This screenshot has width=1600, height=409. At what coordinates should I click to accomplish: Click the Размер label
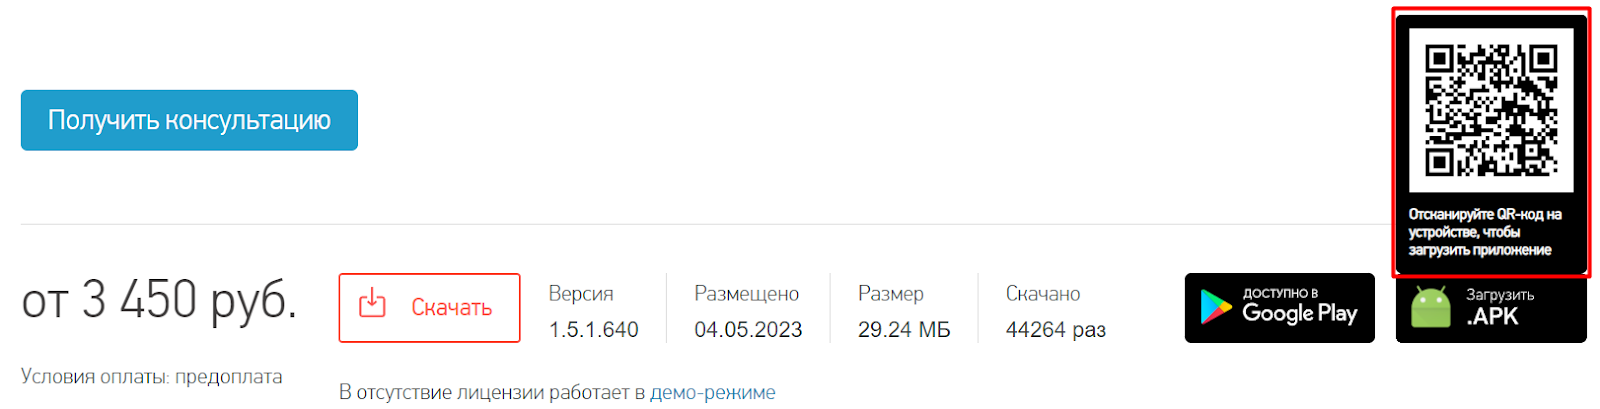[891, 294]
